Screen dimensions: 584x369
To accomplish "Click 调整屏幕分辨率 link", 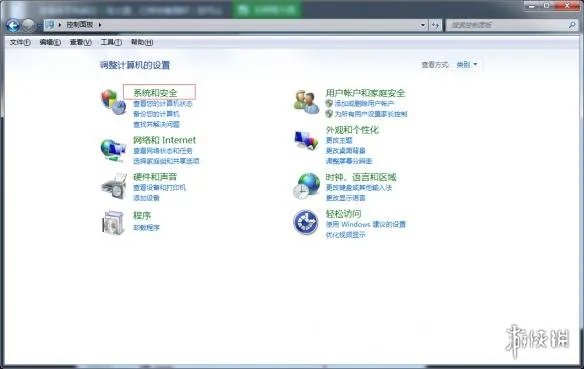I will pyautogui.click(x=349, y=161).
